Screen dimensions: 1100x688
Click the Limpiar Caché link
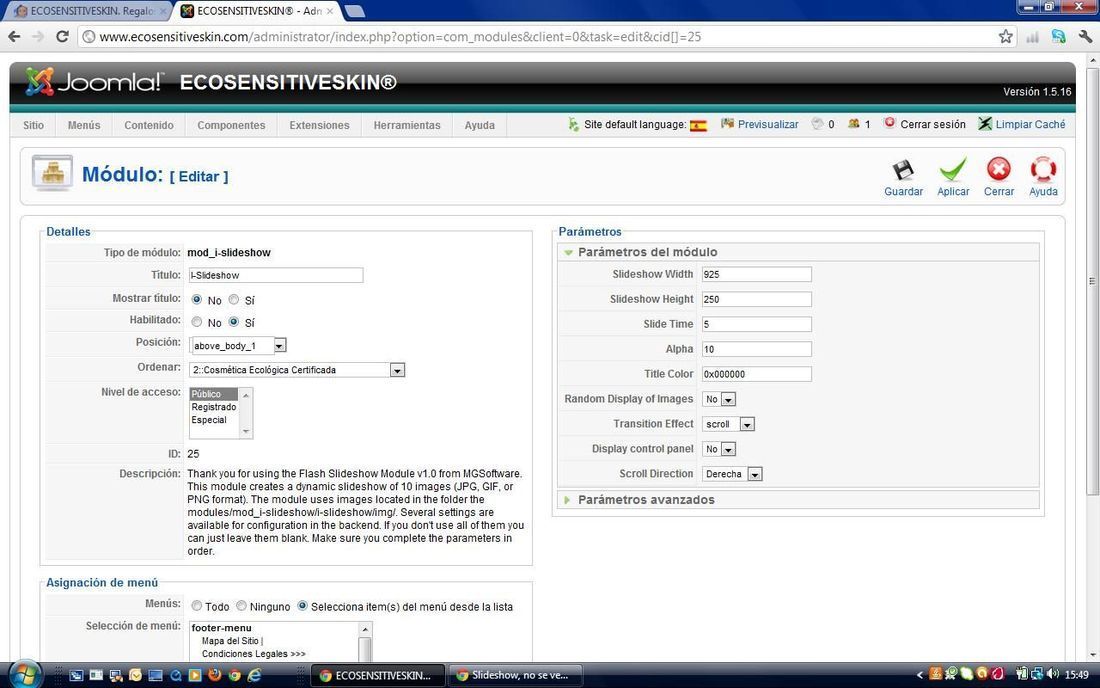(1030, 124)
